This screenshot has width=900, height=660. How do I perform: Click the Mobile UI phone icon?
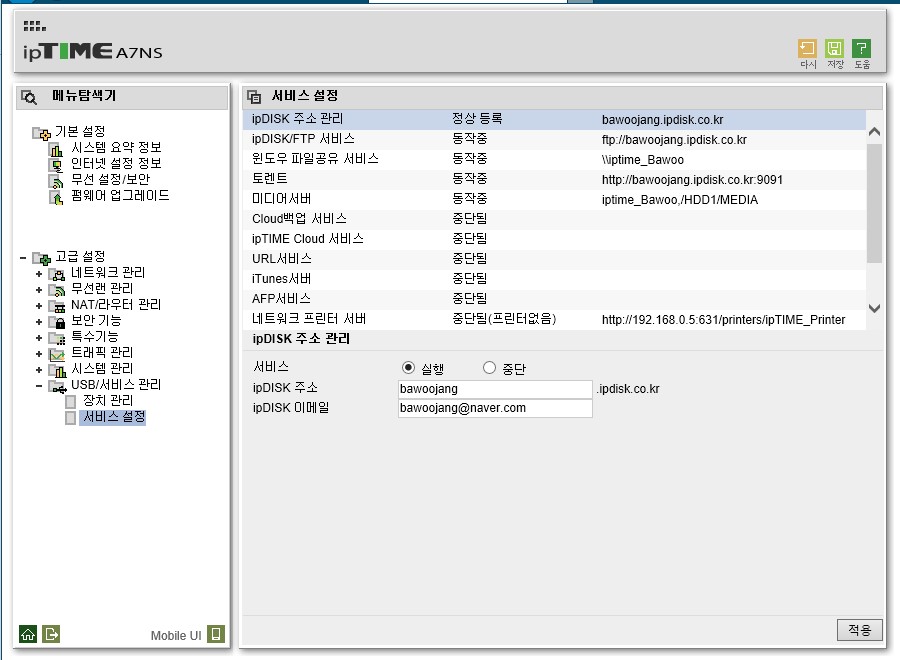pyautogui.click(x=216, y=634)
